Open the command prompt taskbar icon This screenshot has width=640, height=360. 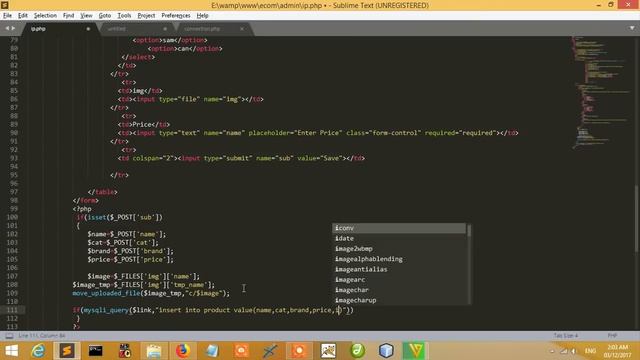coord(96,351)
